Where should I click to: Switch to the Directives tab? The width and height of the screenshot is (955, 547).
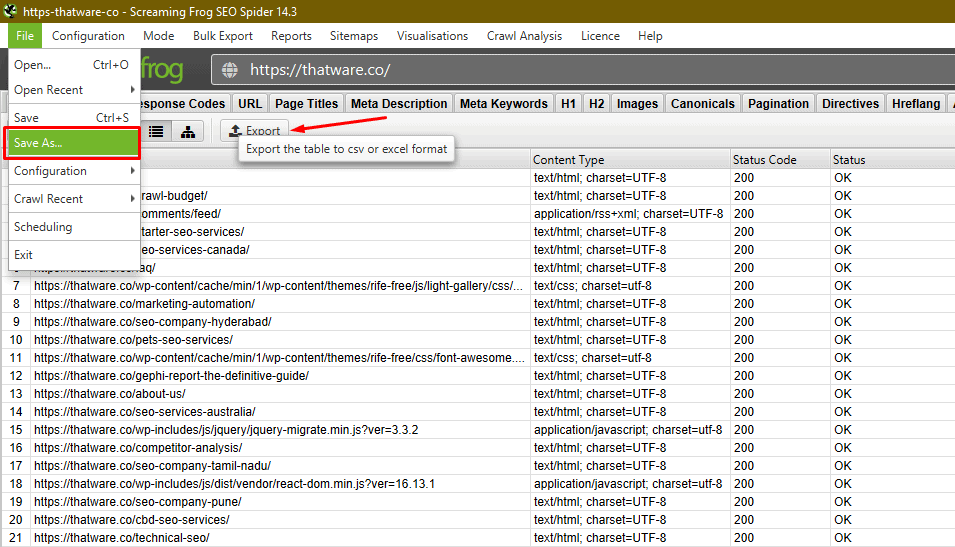pyautogui.click(x=850, y=104)
